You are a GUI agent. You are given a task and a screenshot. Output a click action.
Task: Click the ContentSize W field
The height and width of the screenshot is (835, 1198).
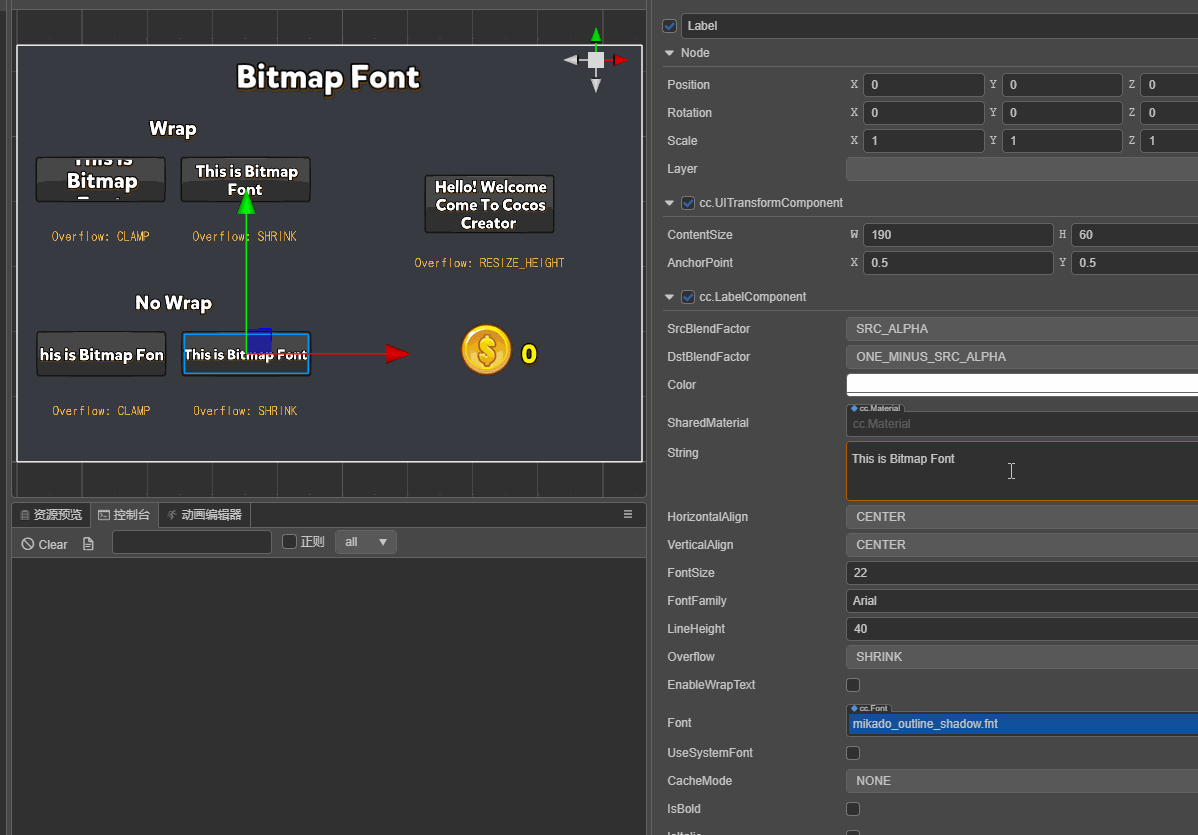[x=958, y=235]
